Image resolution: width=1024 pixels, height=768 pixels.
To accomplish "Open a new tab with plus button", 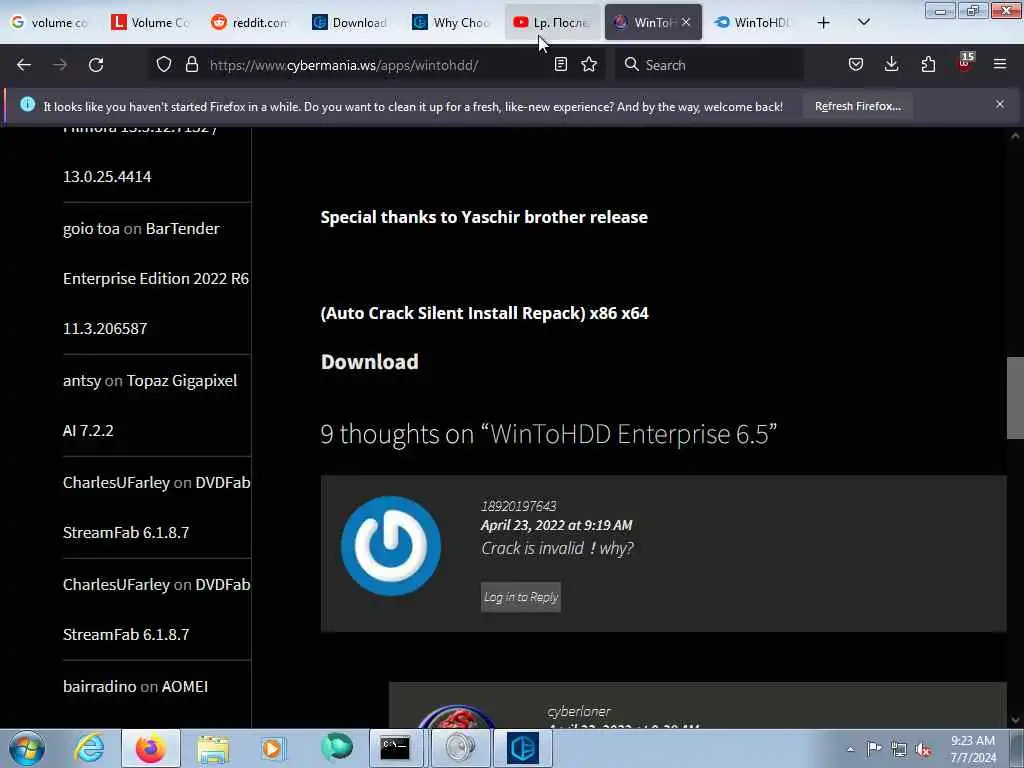I will (824, 22).
